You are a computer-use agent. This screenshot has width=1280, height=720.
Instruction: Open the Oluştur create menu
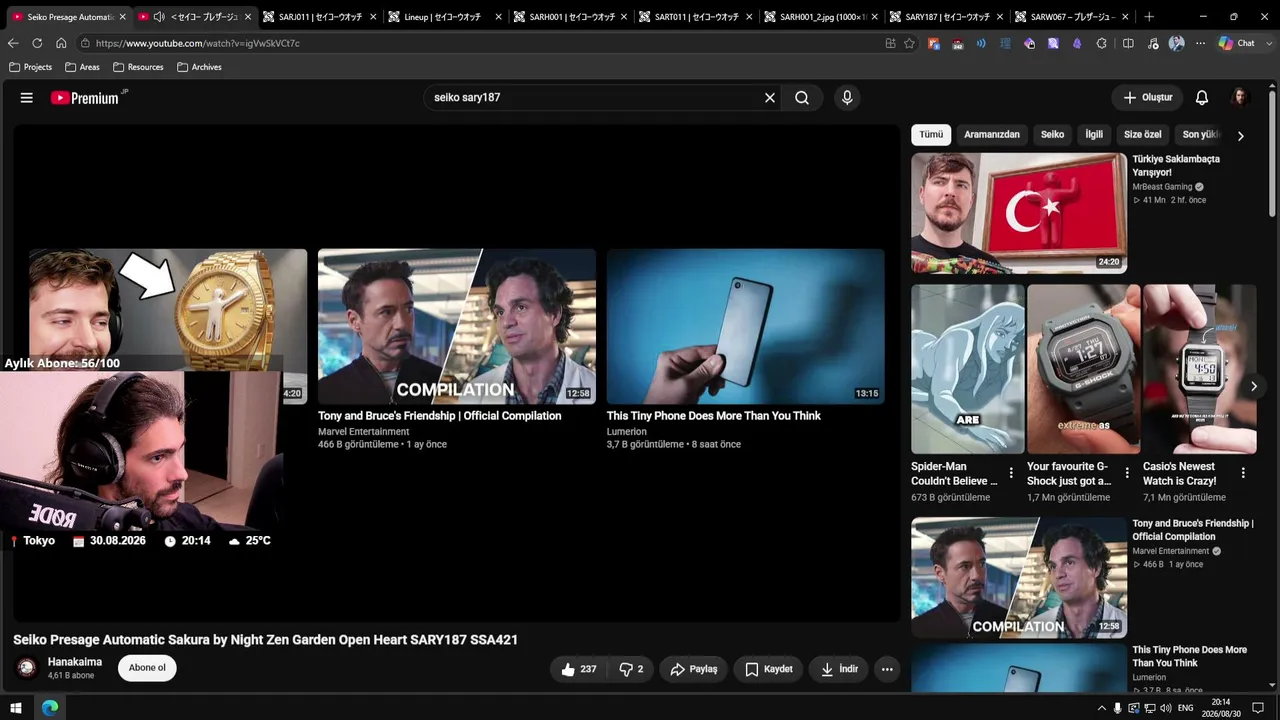(x=1147, y=98)
